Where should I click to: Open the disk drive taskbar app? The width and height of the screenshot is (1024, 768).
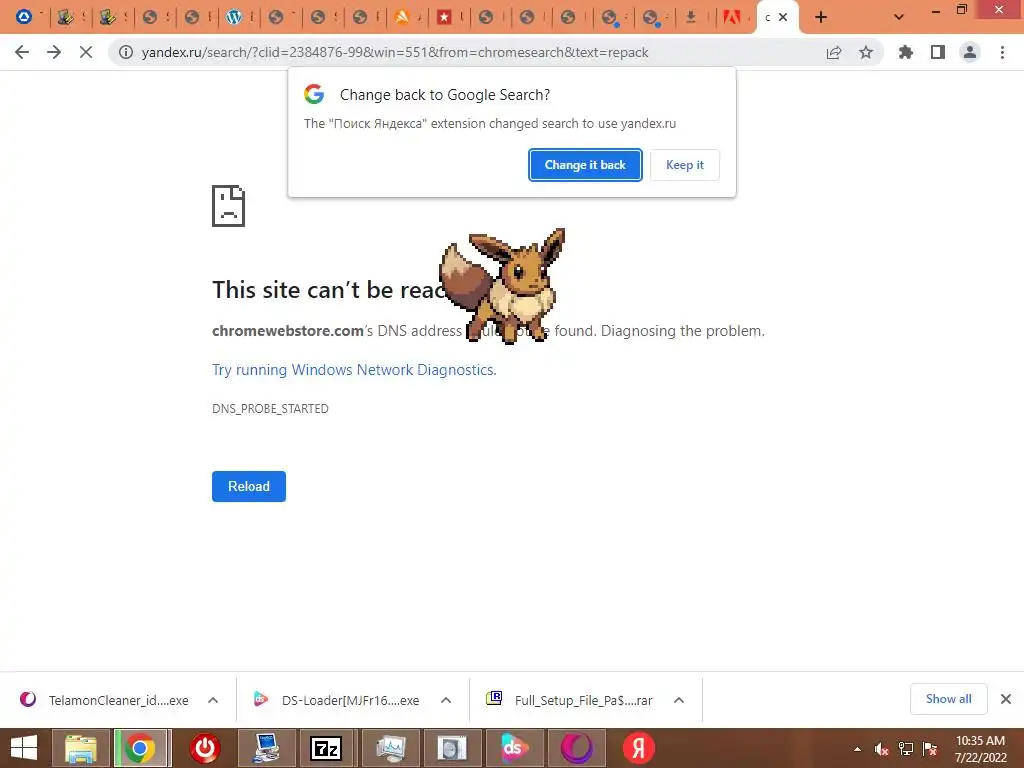coord(452,748)
